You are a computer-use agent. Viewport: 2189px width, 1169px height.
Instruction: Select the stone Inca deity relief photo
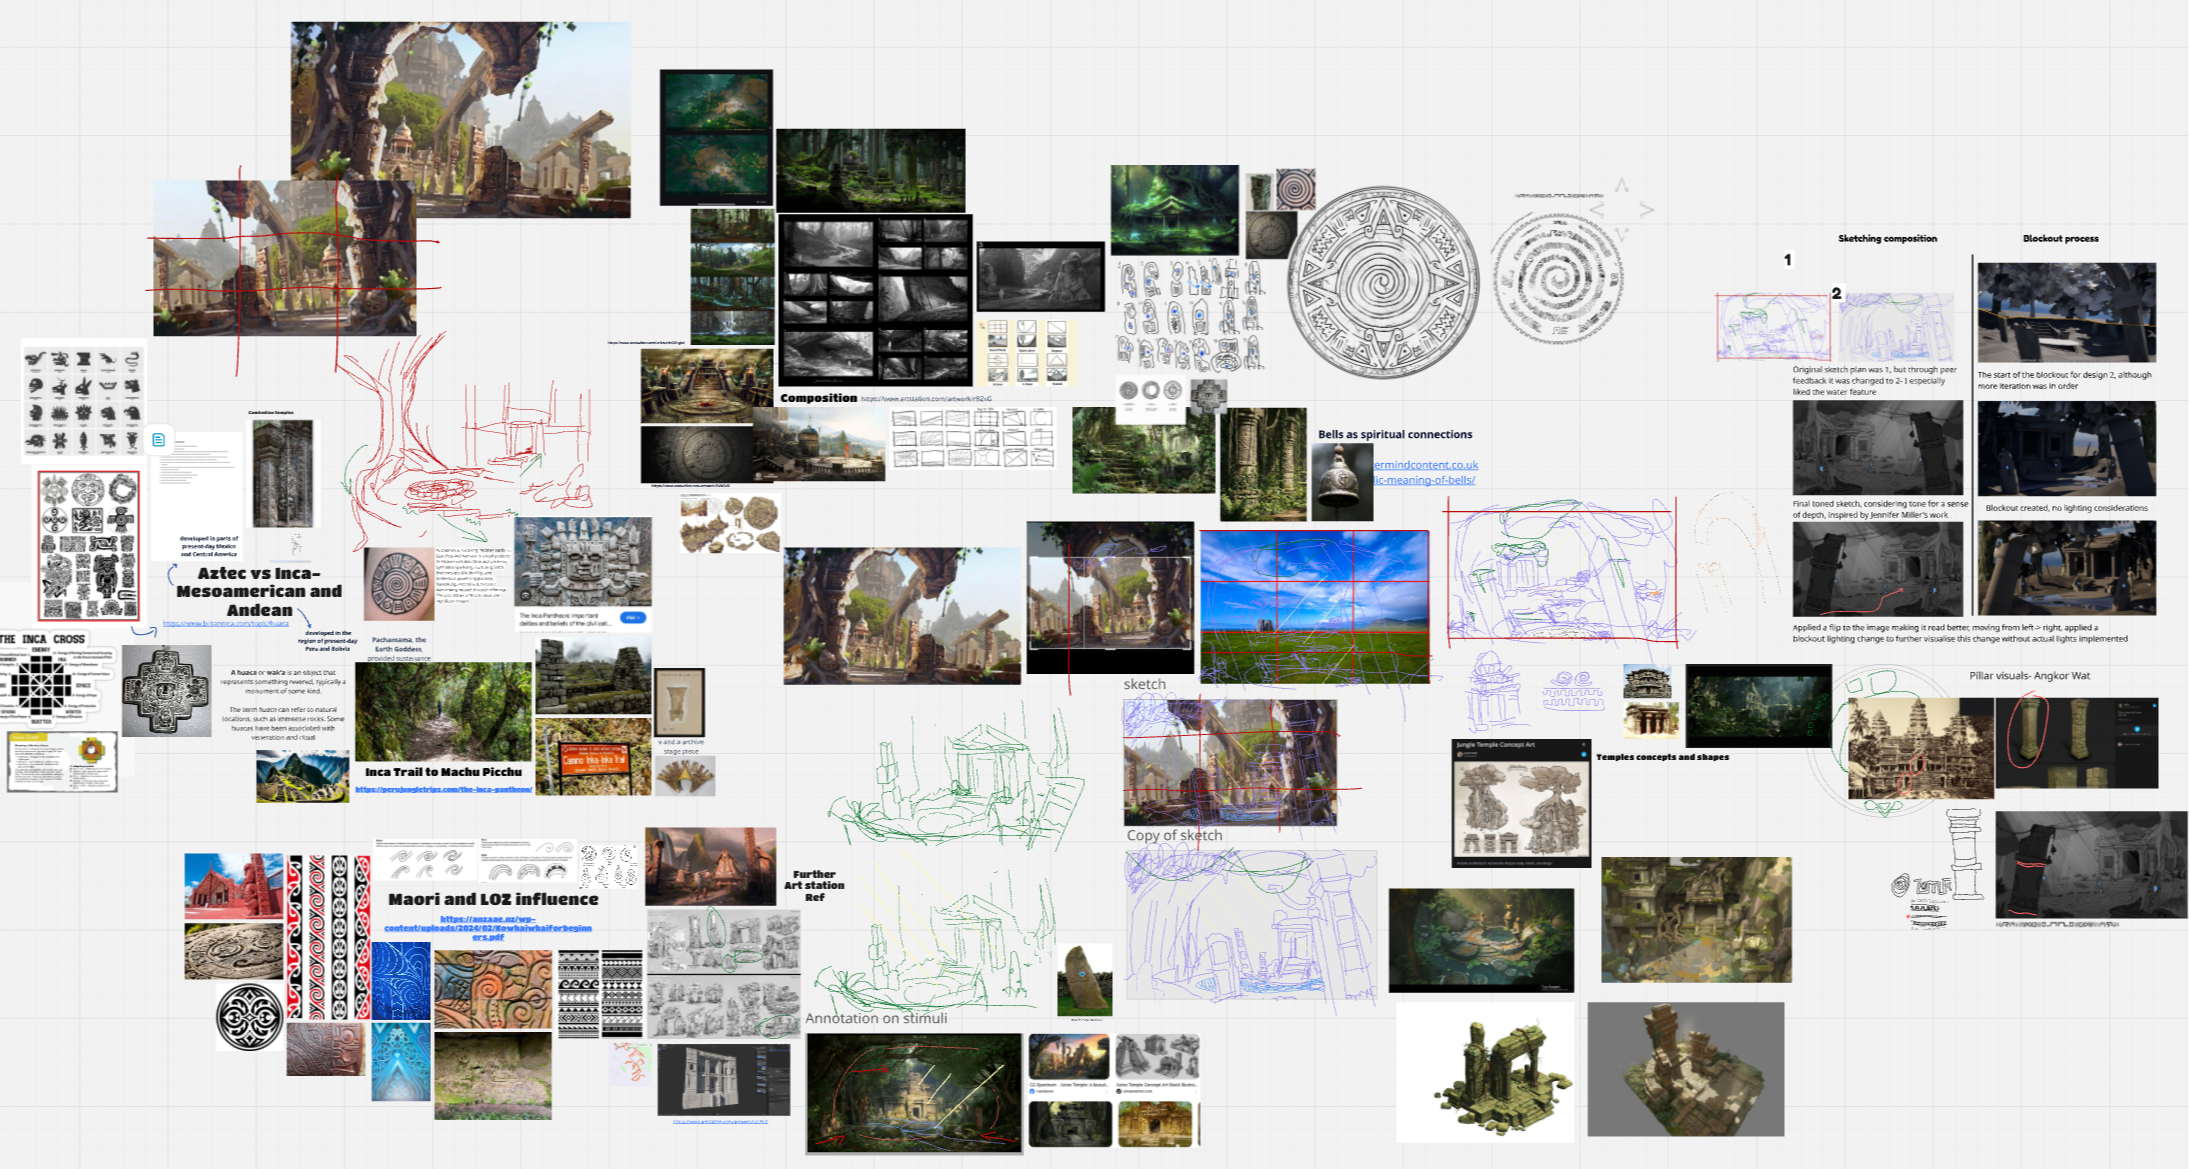pos(583,562)
